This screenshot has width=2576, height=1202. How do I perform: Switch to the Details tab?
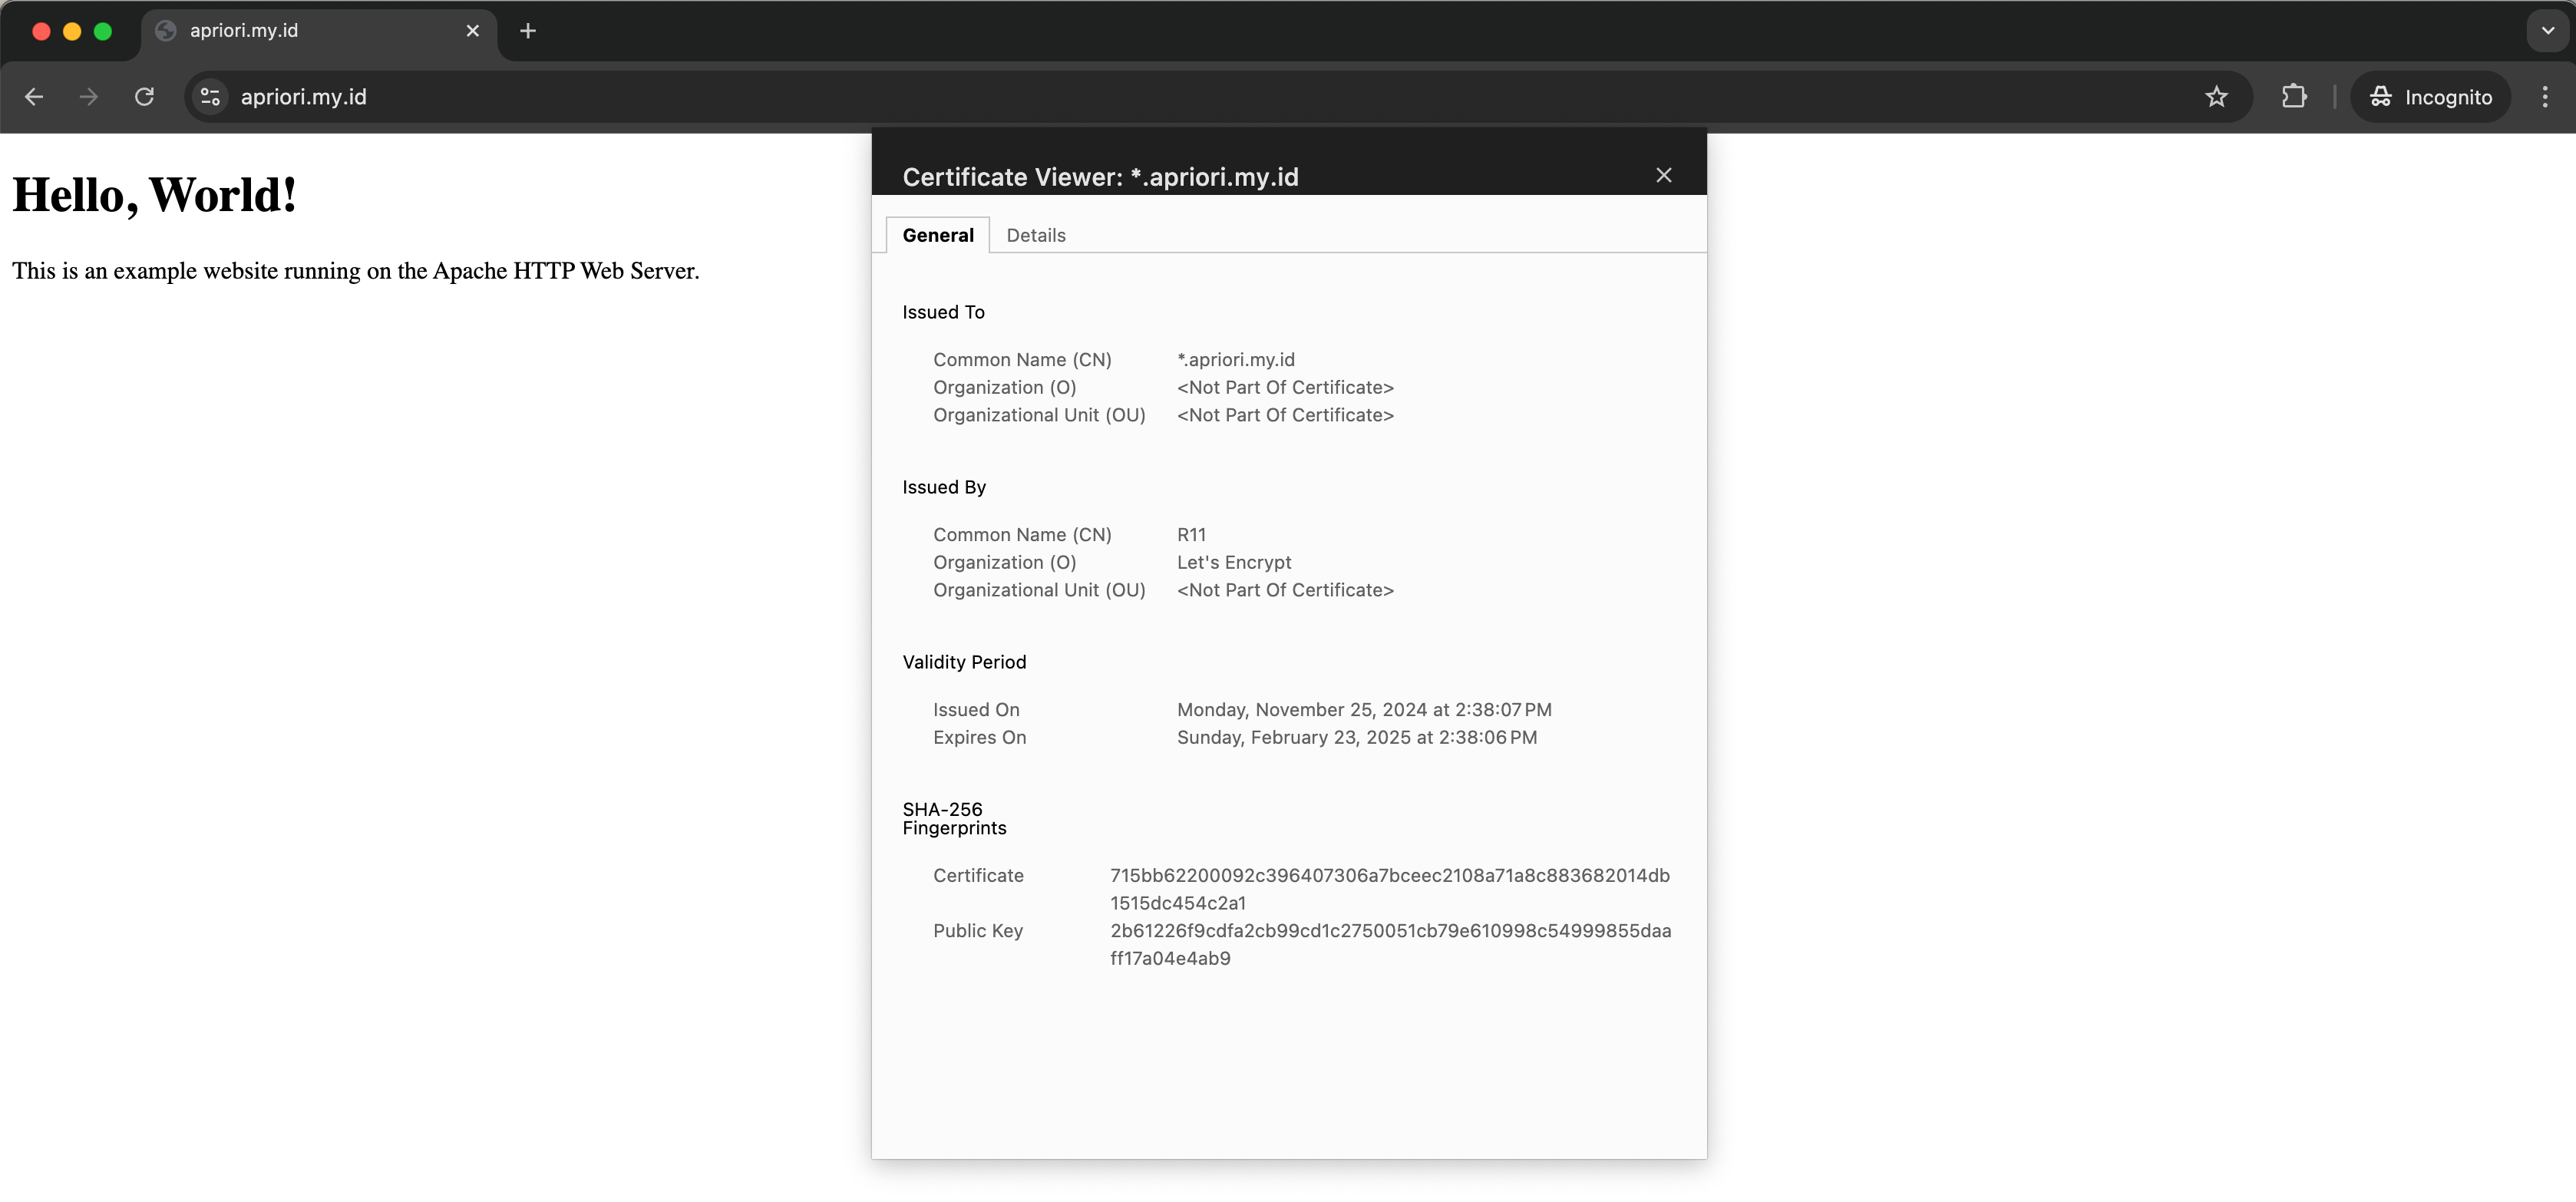click(x=1036, y=235)
